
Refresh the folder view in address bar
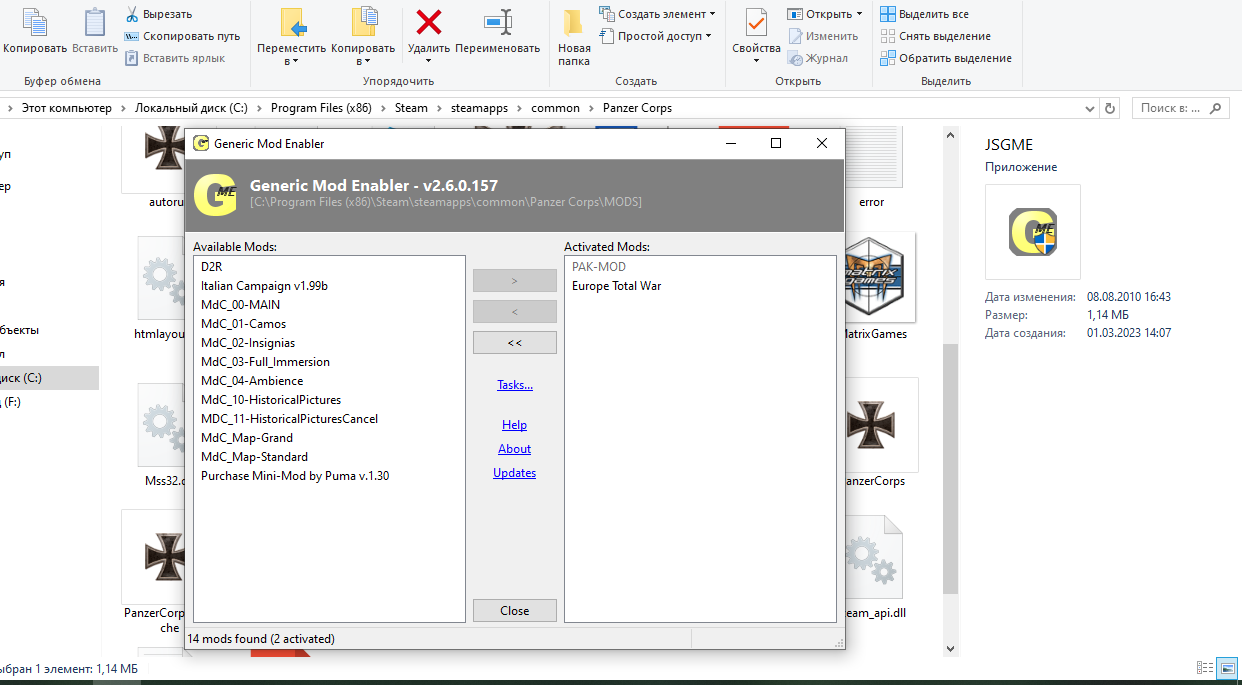[x=1109, y=108]
